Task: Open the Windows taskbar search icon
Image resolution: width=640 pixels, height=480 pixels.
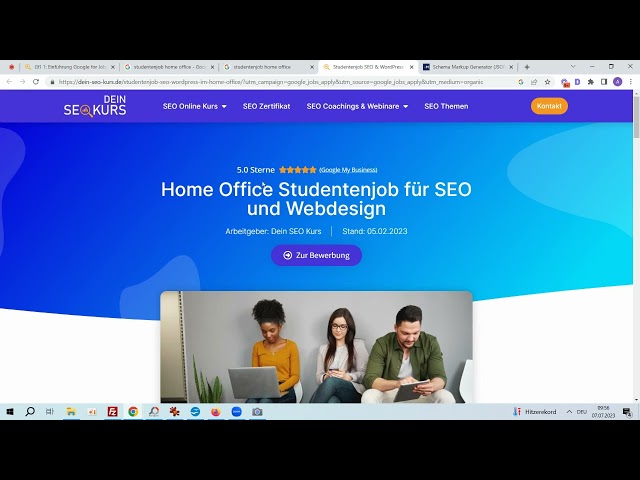Action: click(x=30, y=411)
